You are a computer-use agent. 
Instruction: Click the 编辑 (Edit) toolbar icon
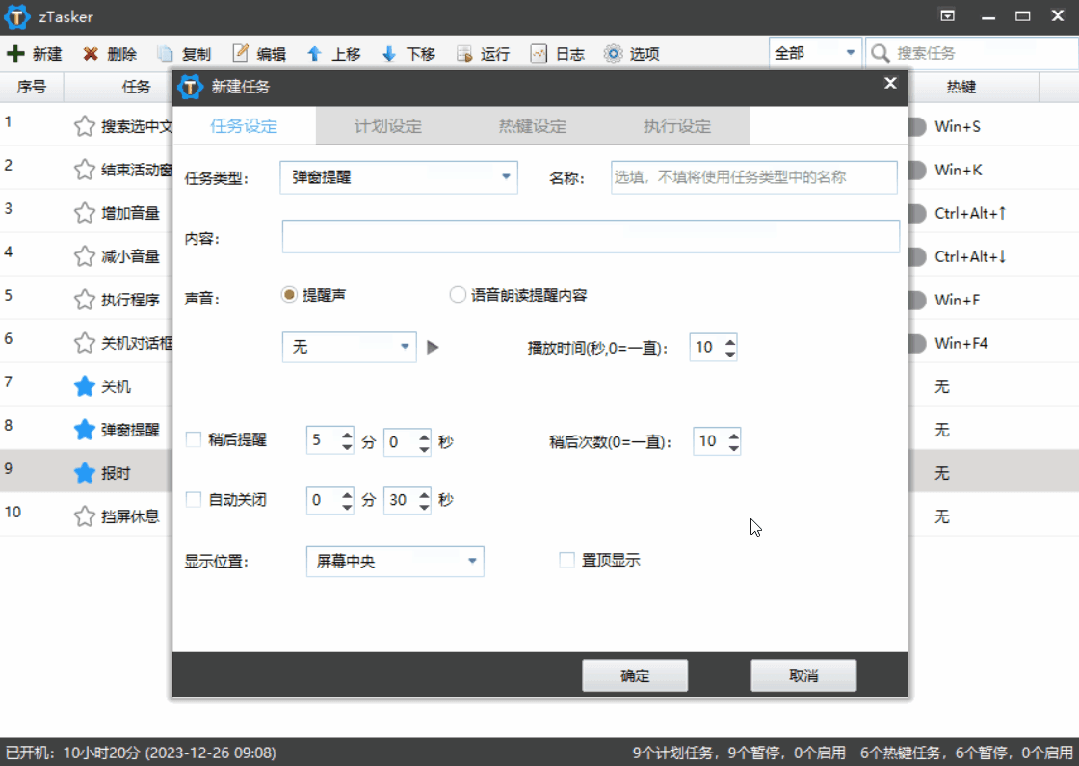(241, 54)
